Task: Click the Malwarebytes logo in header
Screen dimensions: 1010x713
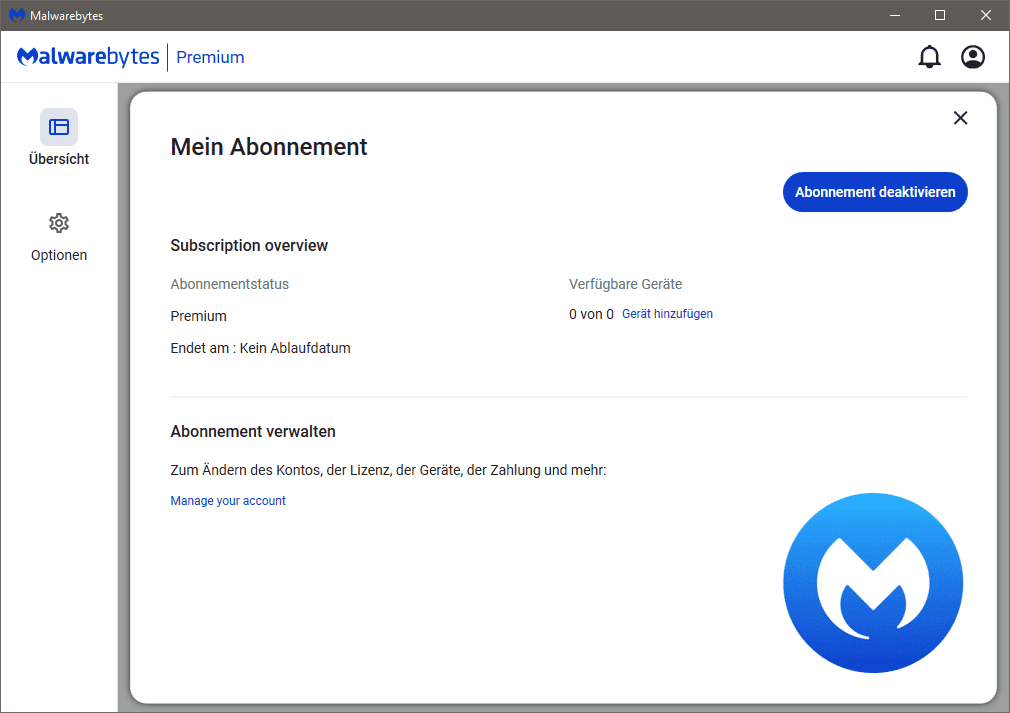Action: [x=88, y=57]
